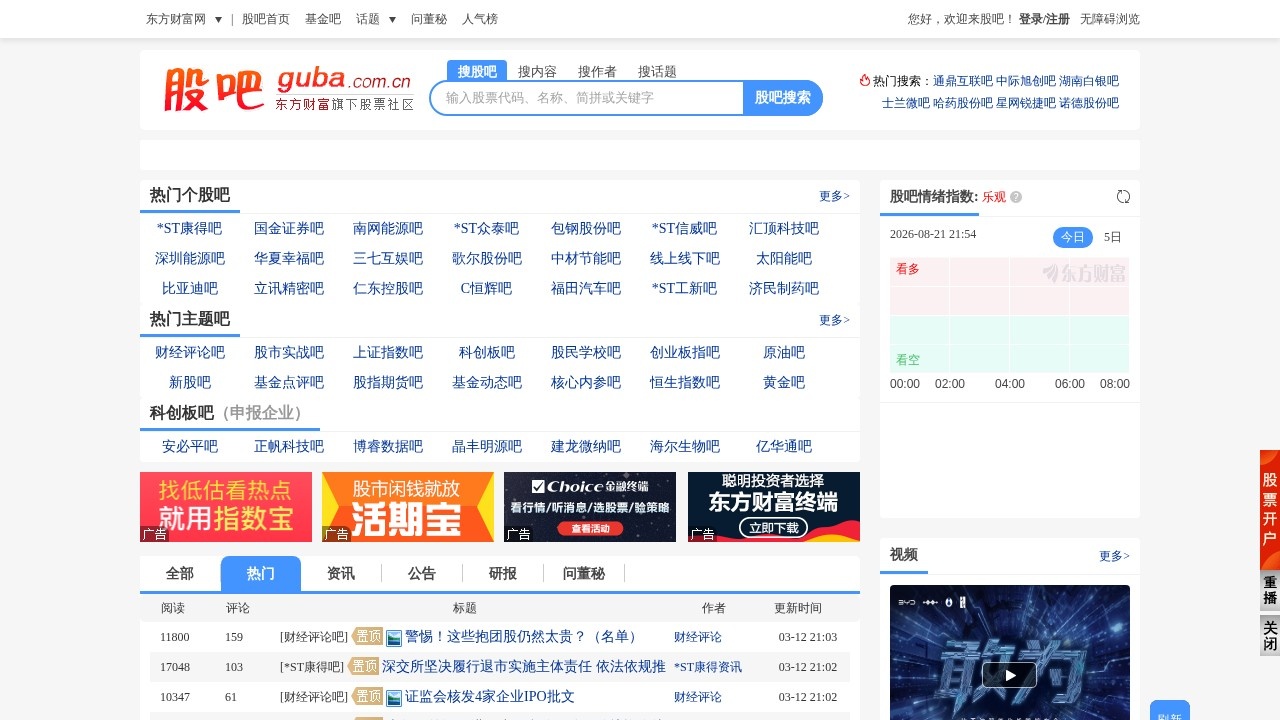1280x720 pixels.
Task: Open hot search 士兰微吧
Action: [x=906, y=103]
